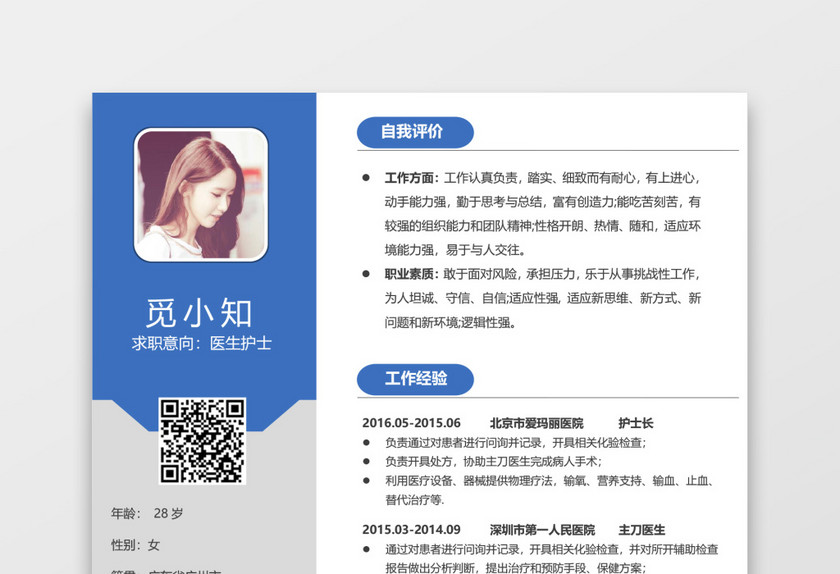This screenshot has width=840, height=574.
Task: Click the profile photo thumbnail
Action: (x=201, y=195)
